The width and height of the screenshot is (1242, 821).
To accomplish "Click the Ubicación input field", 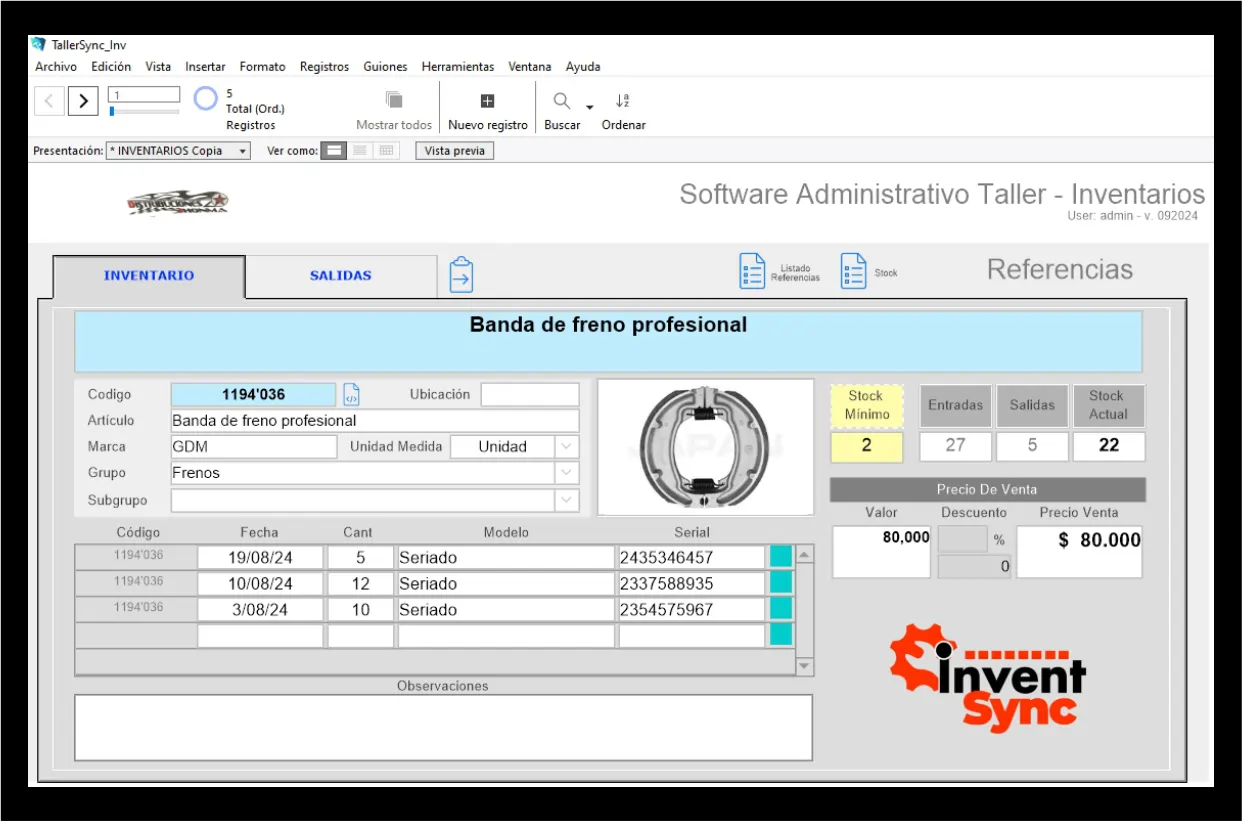I will tap(529, 395).
